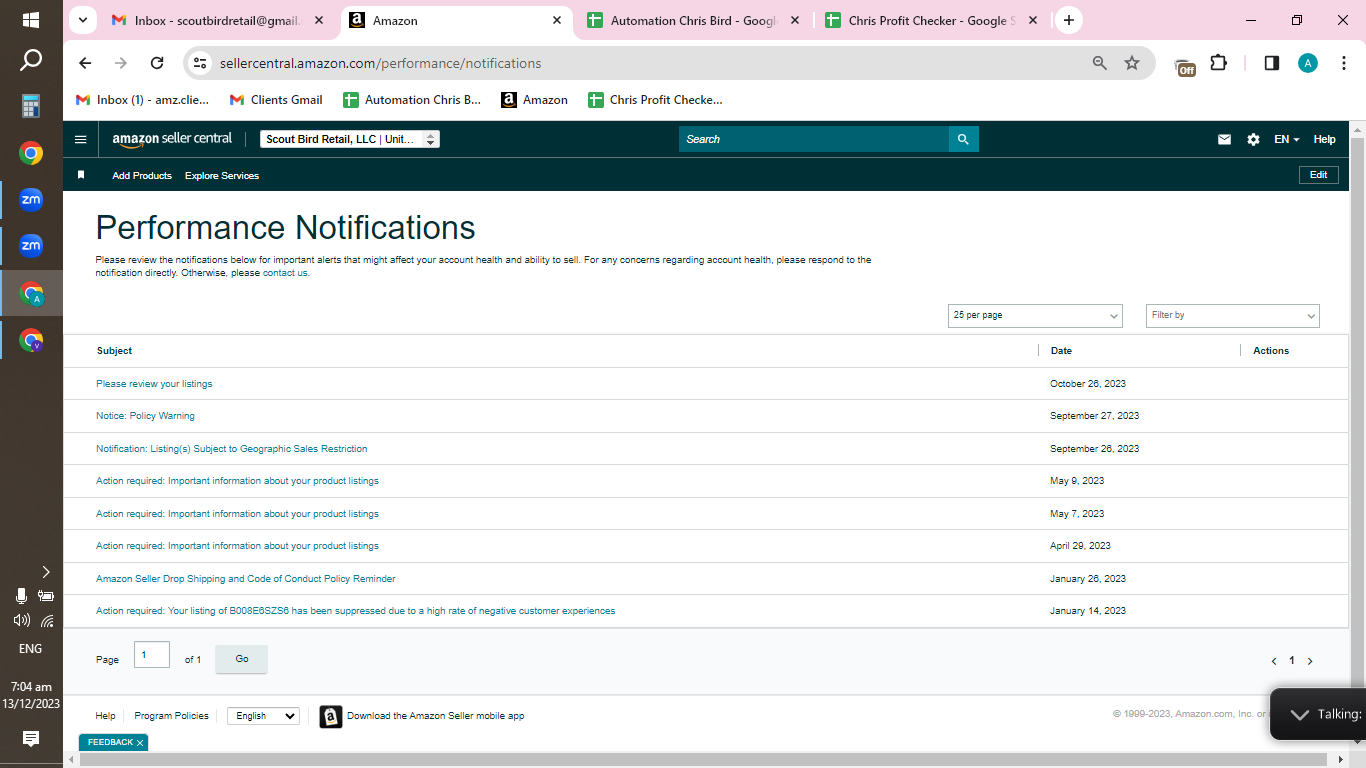Open the 25 per page dropdown
The height and width of the screenshot is (768, 1366).
click(x=1035, y=316)
